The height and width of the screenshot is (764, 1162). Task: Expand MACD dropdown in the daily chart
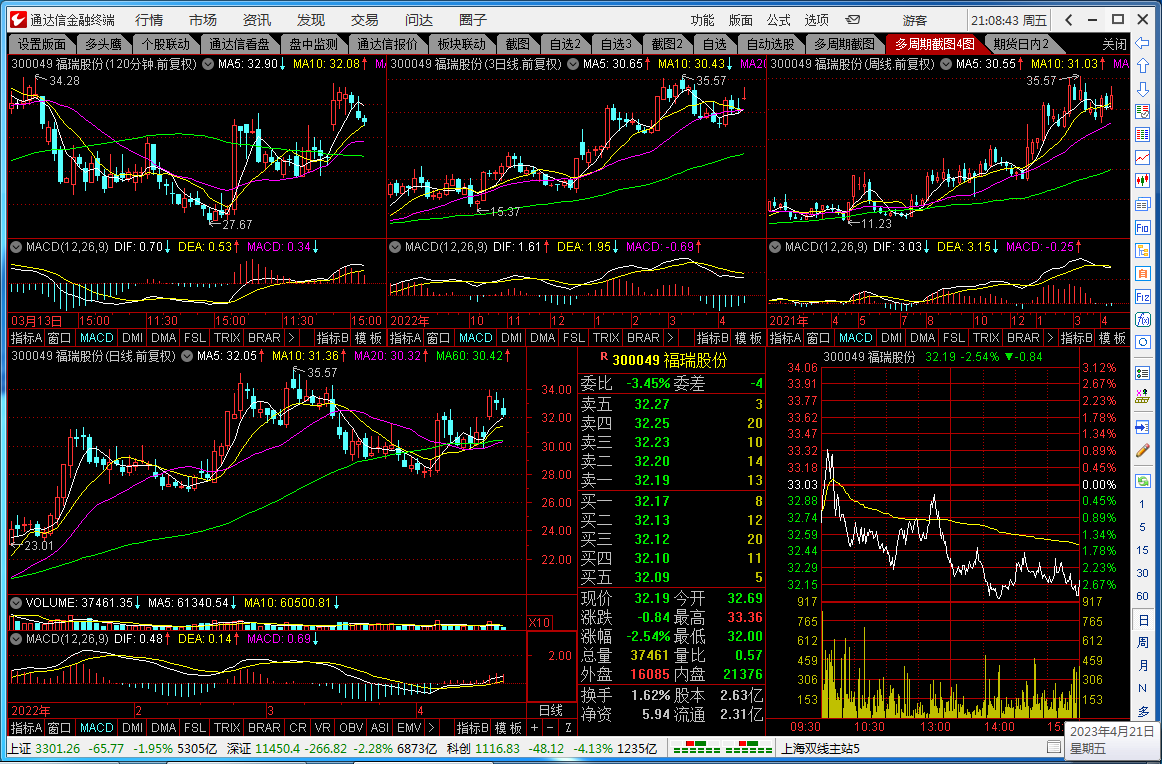click(x=16, y=639)
